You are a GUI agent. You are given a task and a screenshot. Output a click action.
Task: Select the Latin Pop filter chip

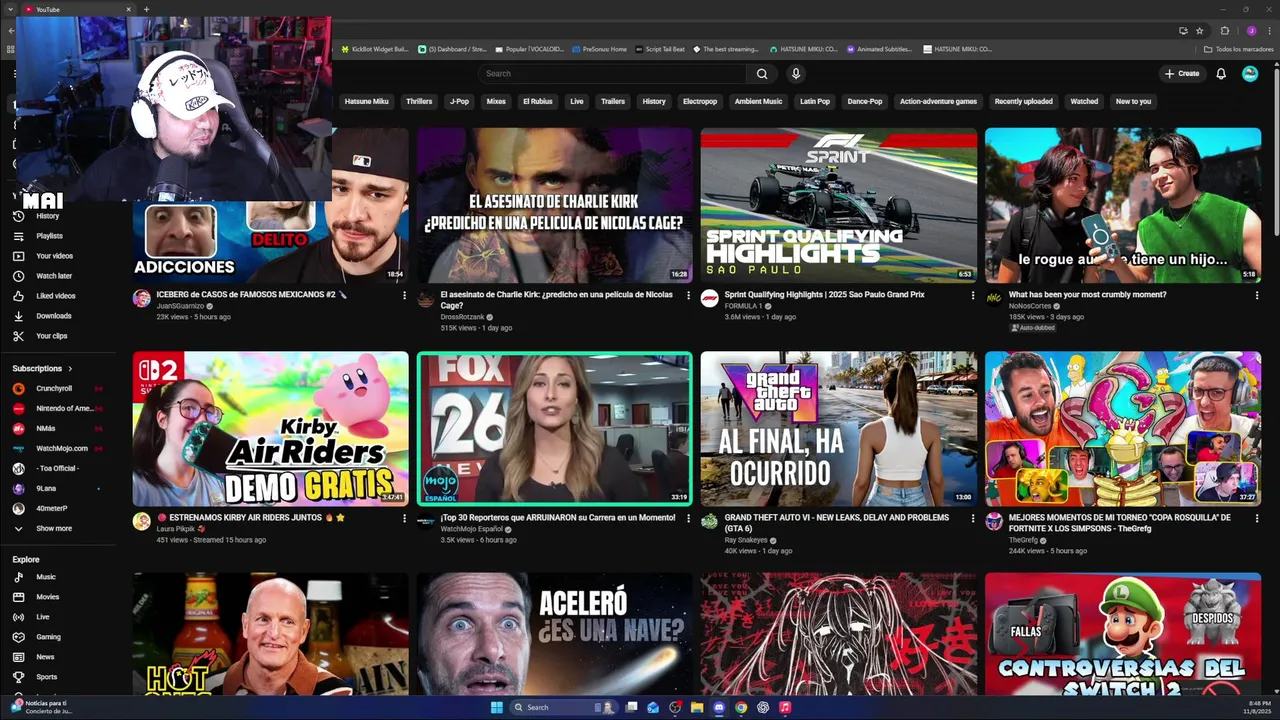pyautogui.click(x=815, y=101)
